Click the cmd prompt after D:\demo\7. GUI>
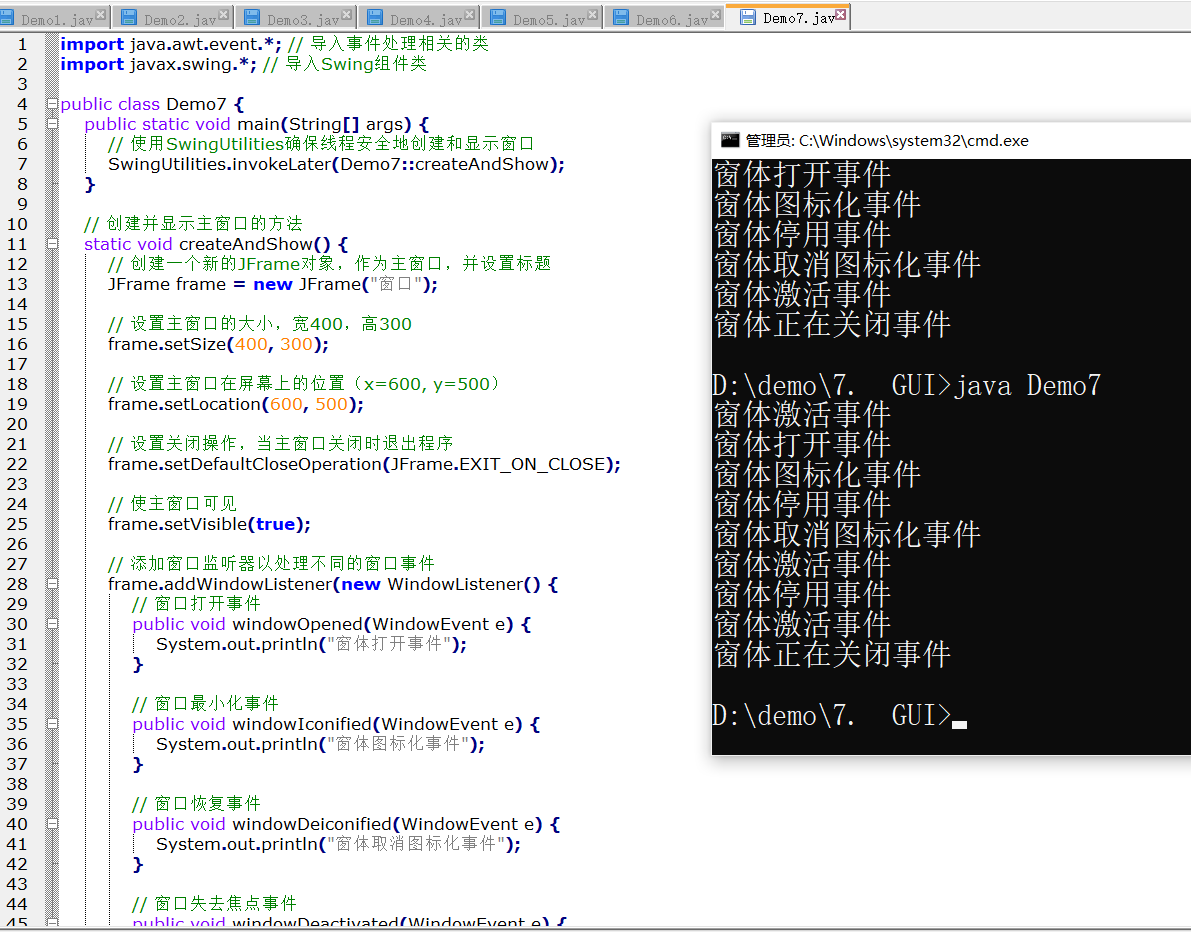Screen dimensions: 1191x932 click(x=959, y=717)
